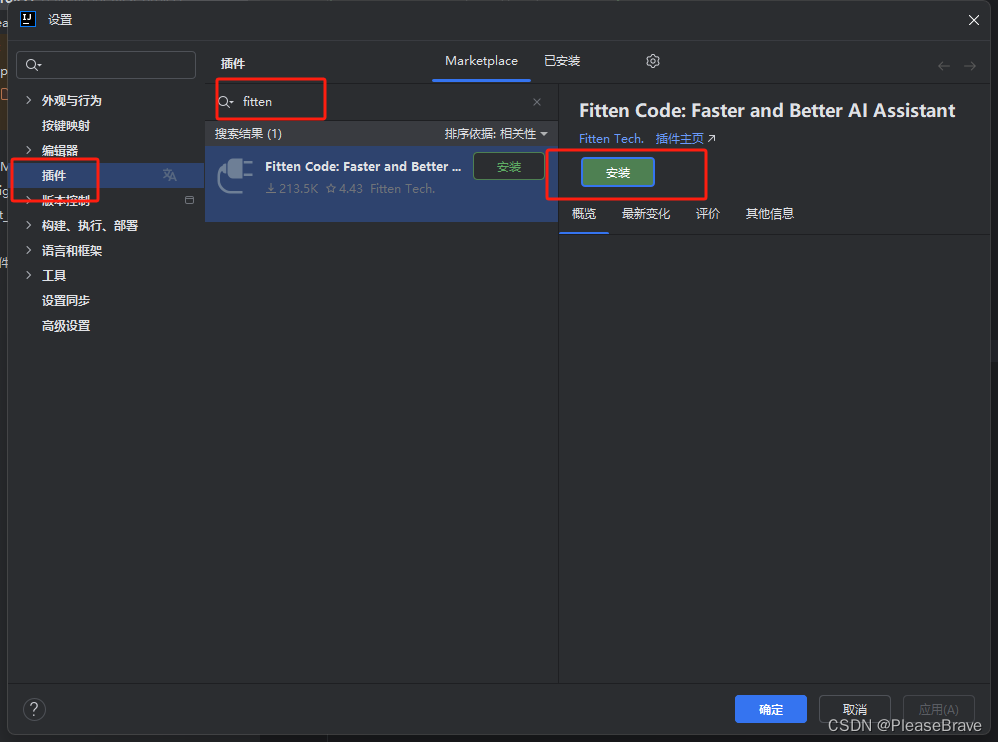Focus the plugin search field containing fitten

pyautogui.click(x=382, y=102)
